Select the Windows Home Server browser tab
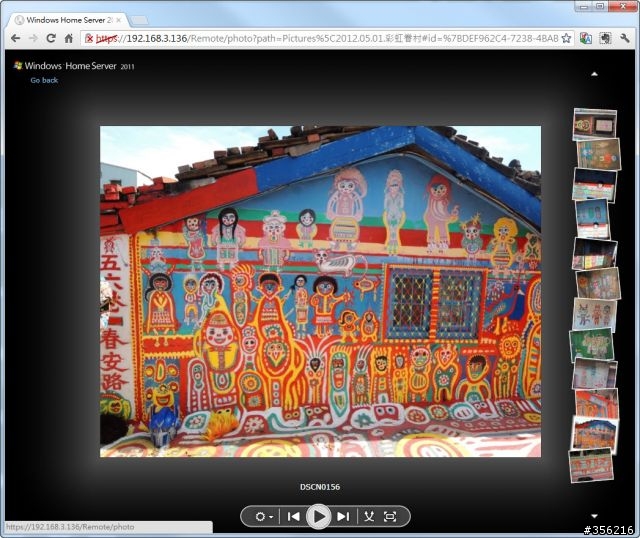 point(68,20)
